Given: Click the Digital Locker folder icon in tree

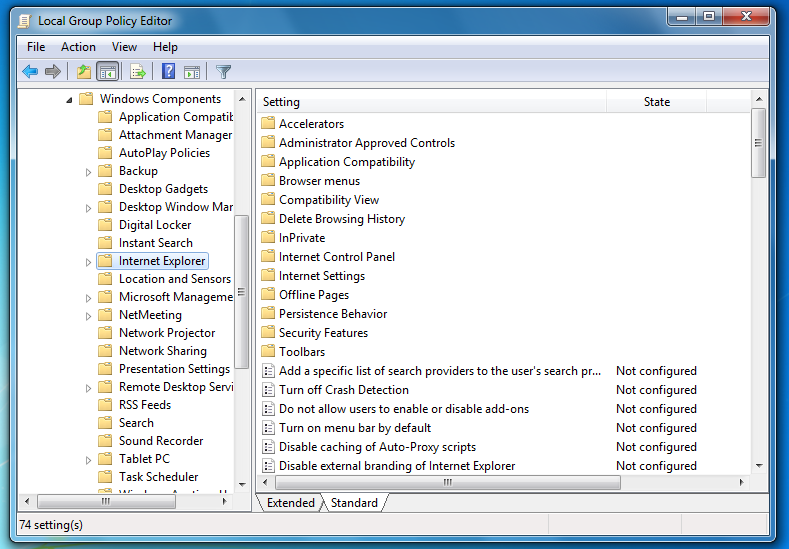Looking at the screenshot, I should click(105, 224).
